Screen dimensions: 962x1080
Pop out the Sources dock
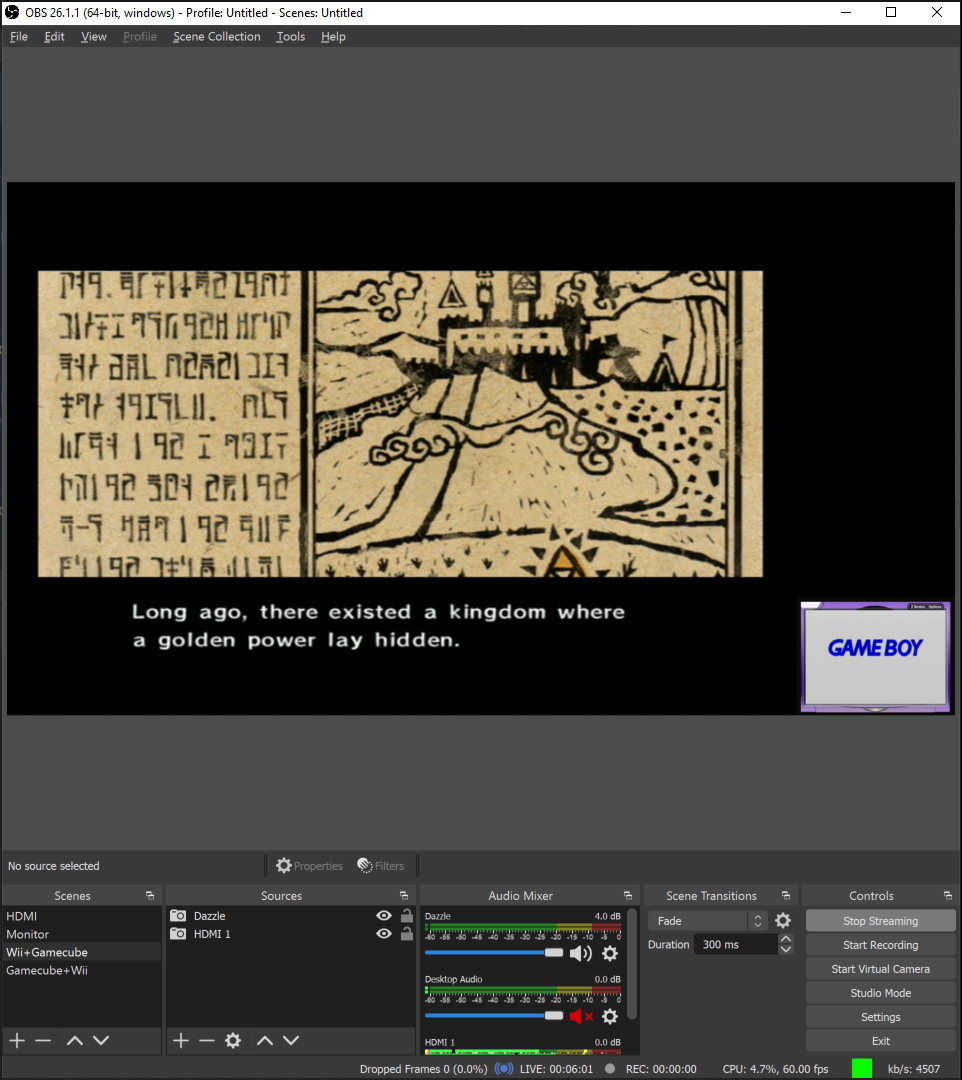[404, 895]
